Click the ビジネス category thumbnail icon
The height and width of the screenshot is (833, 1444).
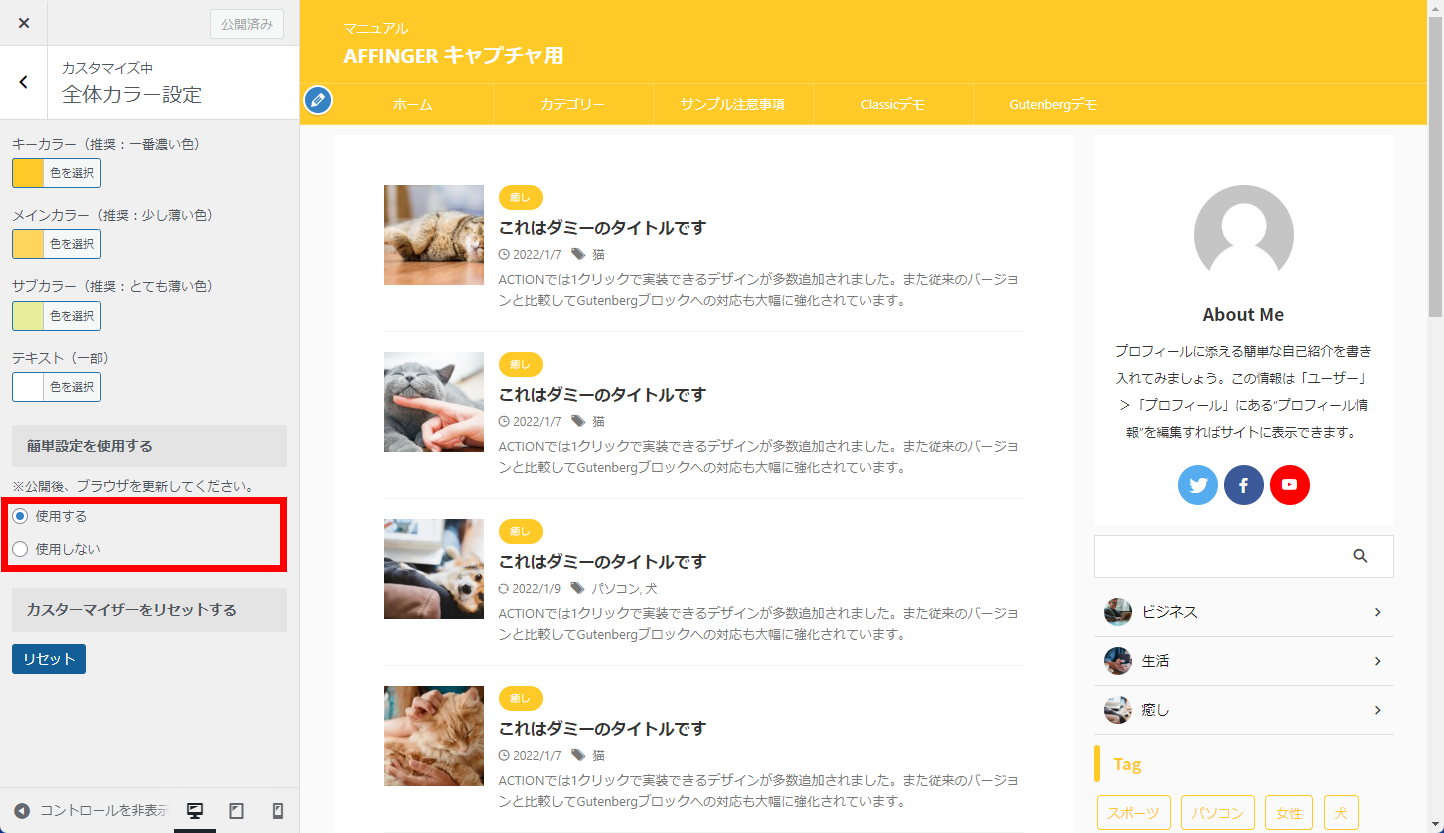(1118, 612)
